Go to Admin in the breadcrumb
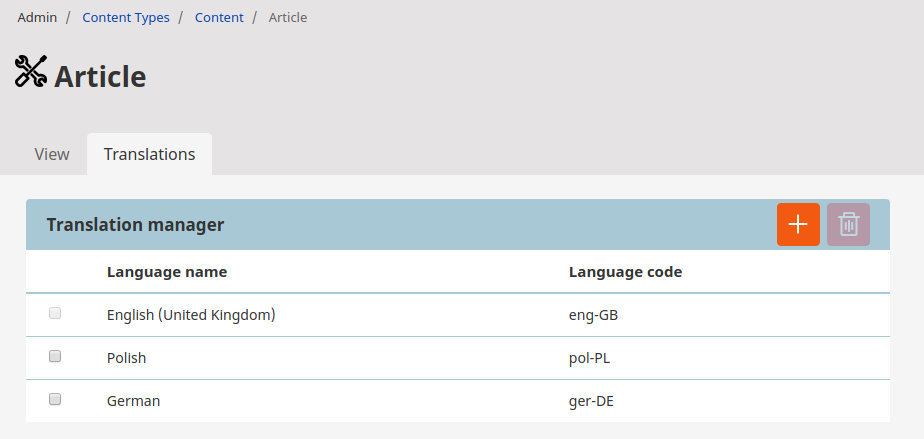The height and width of the screenshot is (439, 924). point(37,17)
